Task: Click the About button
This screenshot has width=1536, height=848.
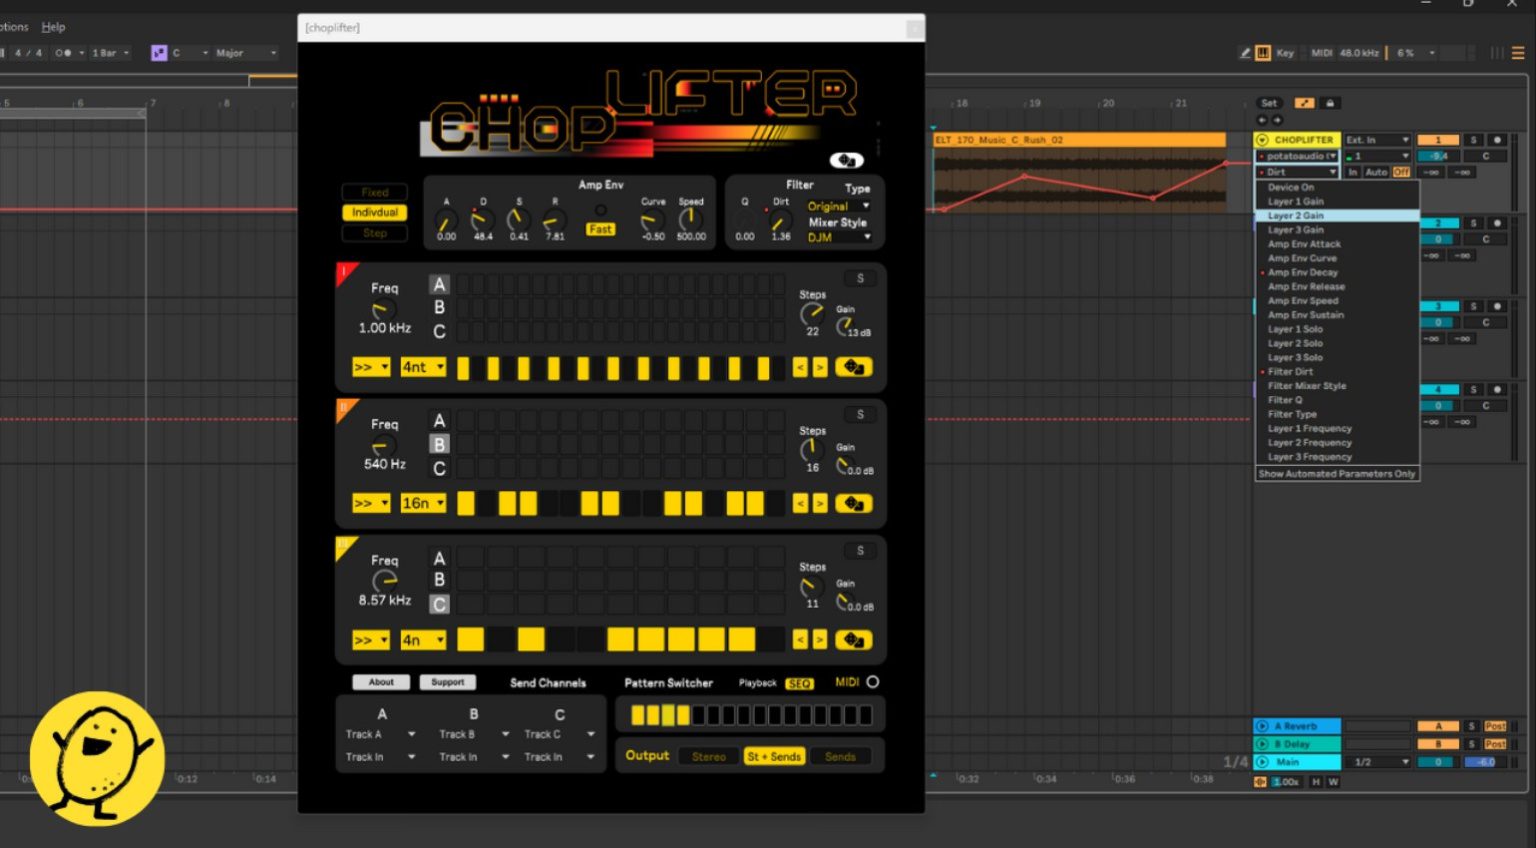Action: (x=381, y=682)
